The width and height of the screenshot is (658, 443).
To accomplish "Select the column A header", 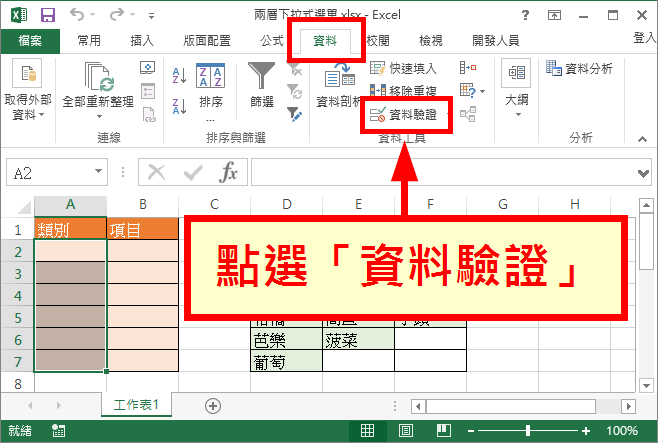I will pyautogui.click(x=70, y=205).
